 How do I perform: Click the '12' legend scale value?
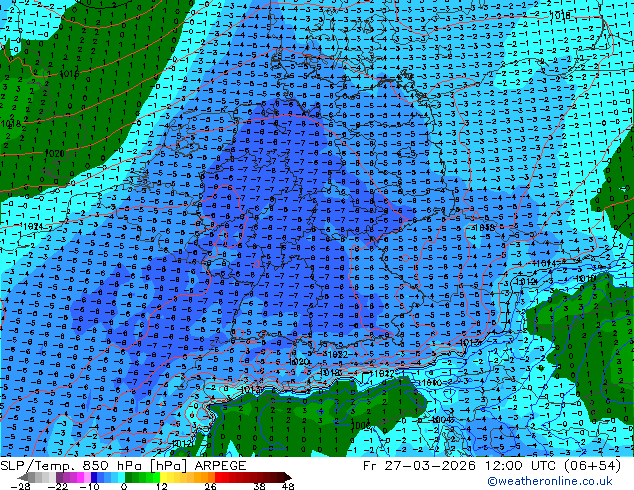(x=162, y=486)
